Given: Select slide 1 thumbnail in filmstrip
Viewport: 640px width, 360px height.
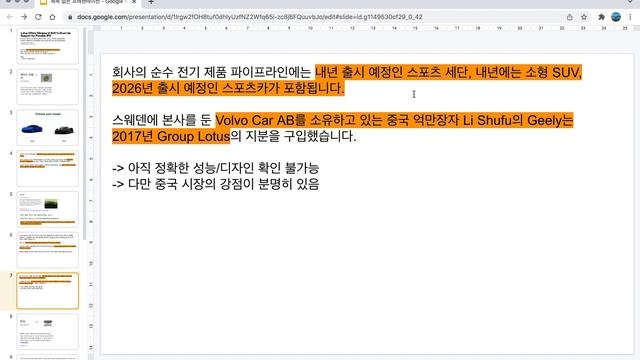Looking at the screenshot, I should (47, 46).
